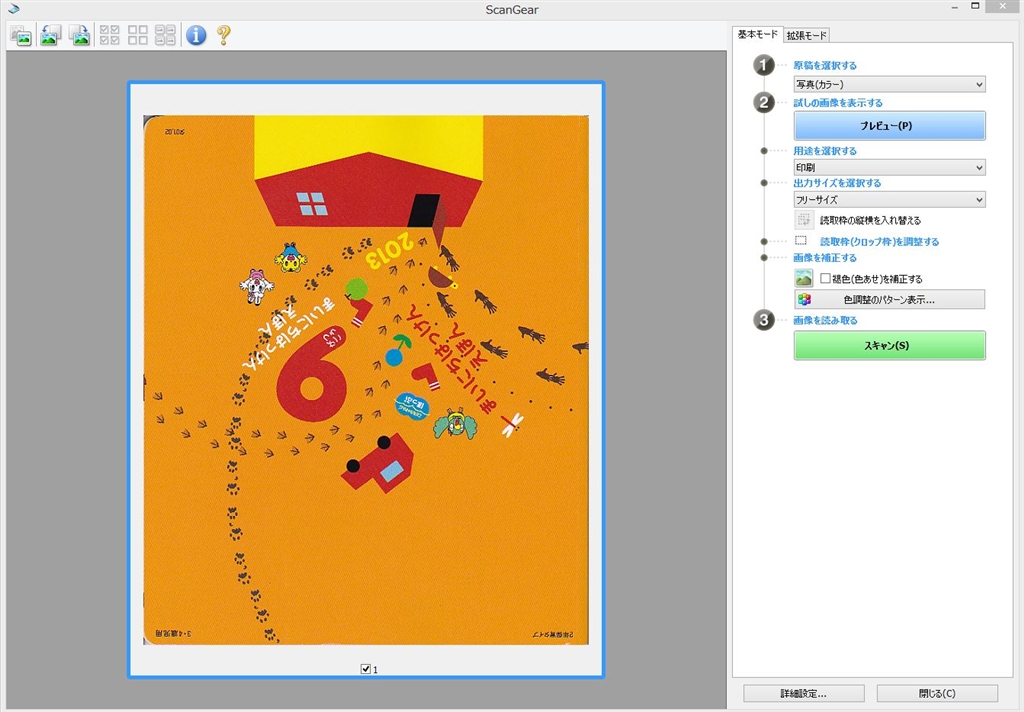1024x712 pixels.
Task: Click the 出力サイズを選択する heading
Action: (837, 183)
